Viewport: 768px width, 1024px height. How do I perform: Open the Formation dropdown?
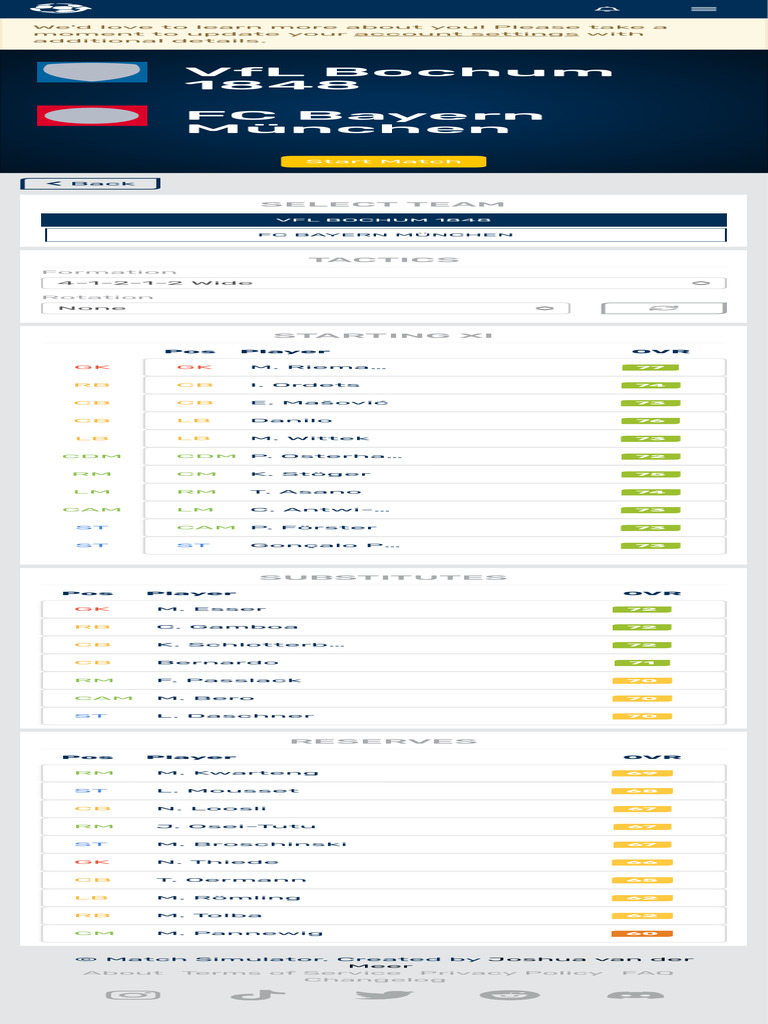click(x=384, y=283)
